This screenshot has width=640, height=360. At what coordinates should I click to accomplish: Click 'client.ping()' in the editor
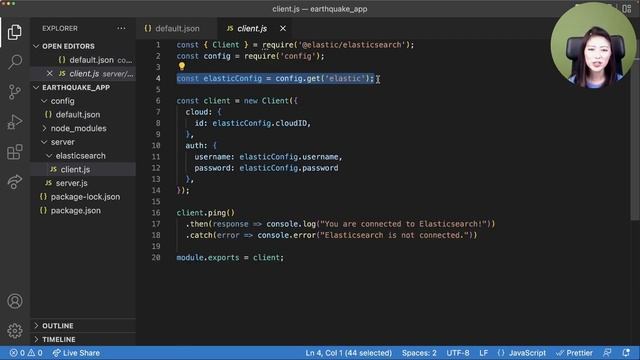click(205, 213)
